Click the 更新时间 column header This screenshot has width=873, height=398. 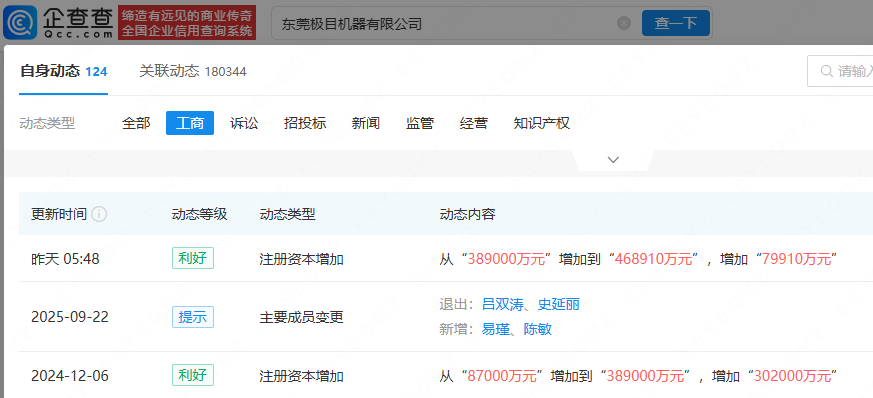[x=59, y=214]
